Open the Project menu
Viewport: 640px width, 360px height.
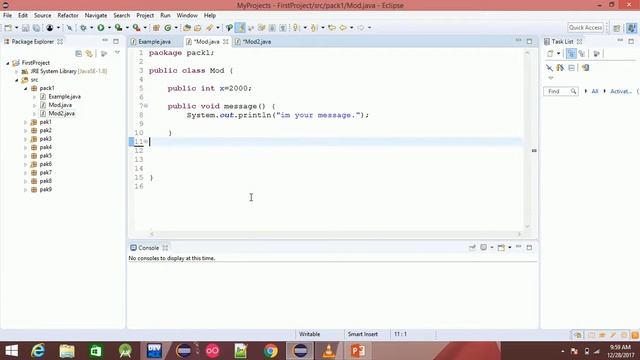point(145,15)
